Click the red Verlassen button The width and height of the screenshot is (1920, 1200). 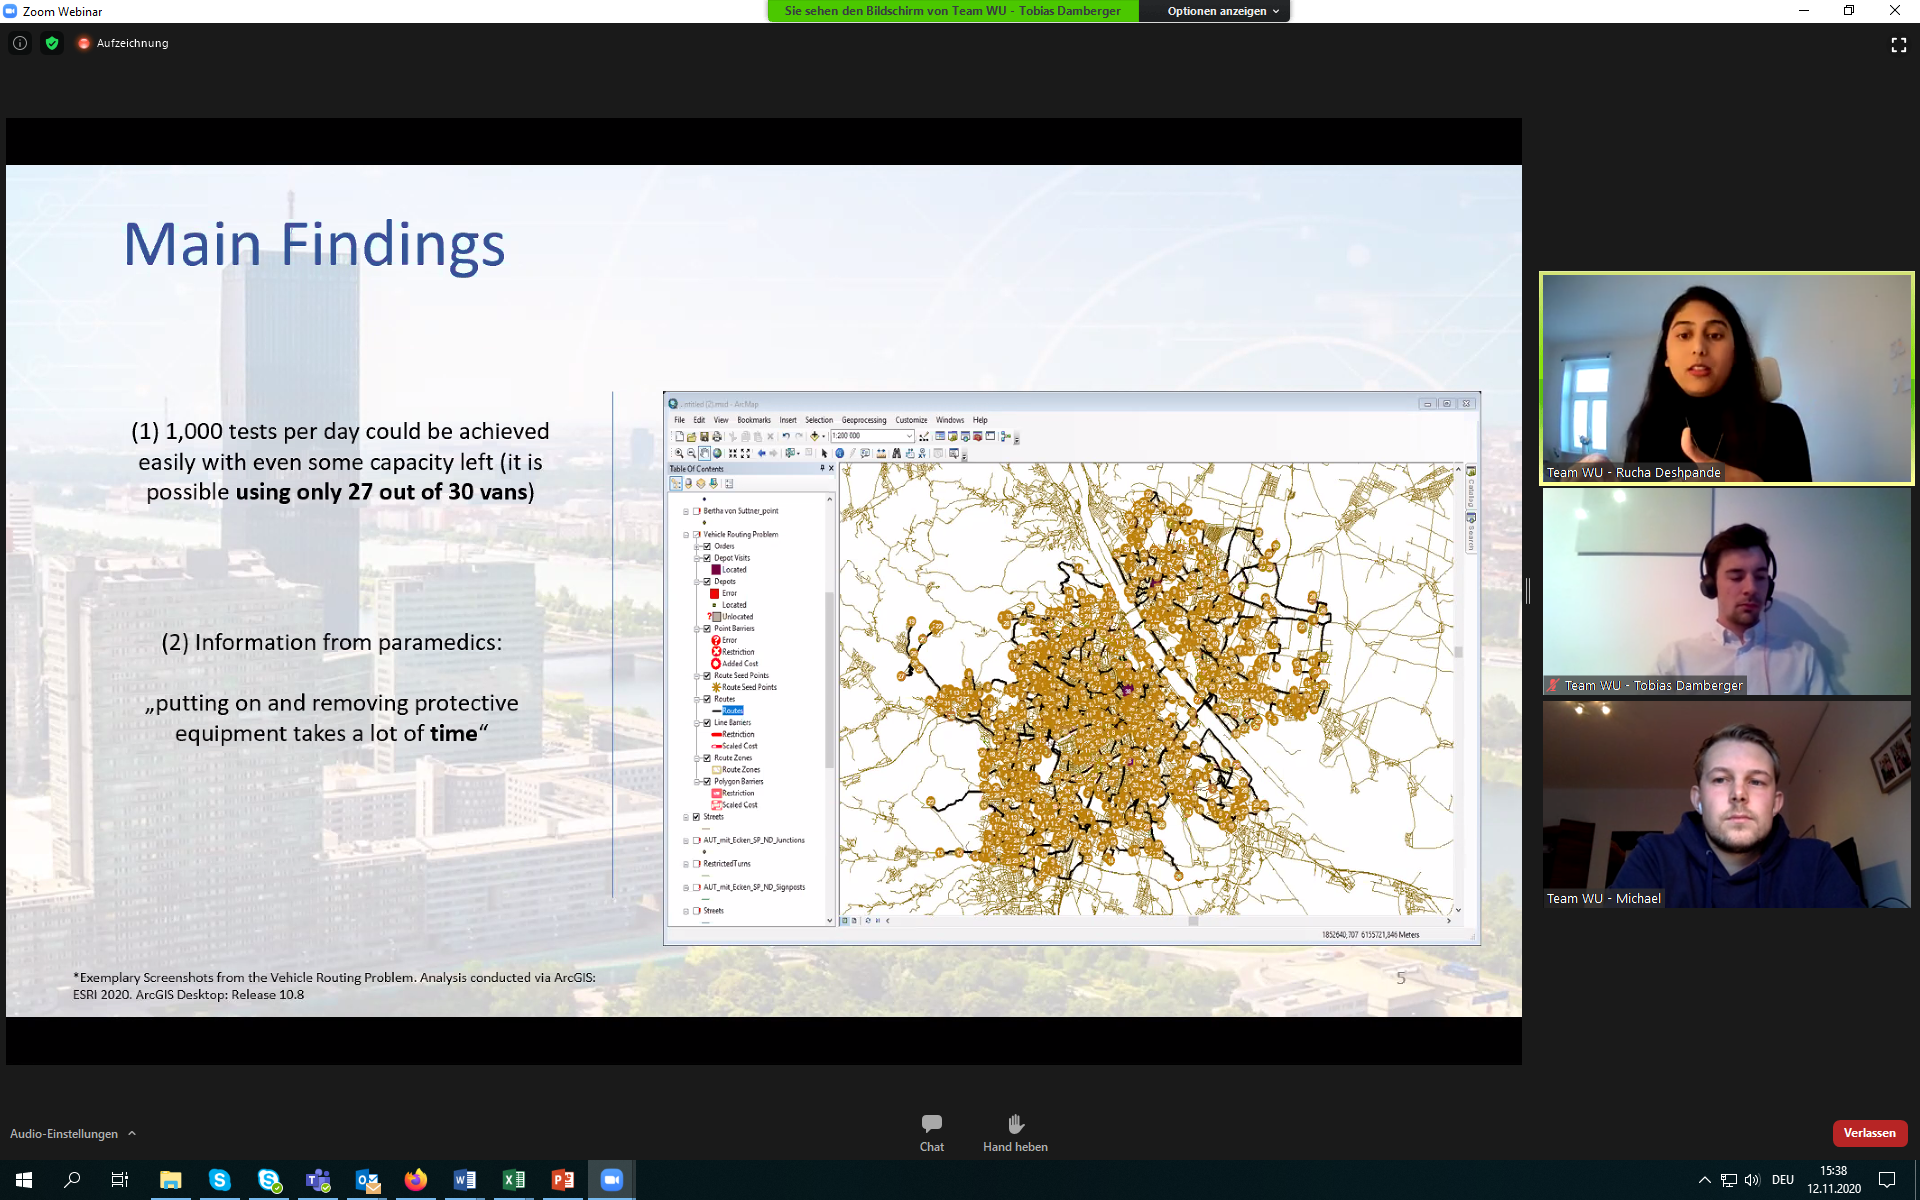pos(1869,1133)
